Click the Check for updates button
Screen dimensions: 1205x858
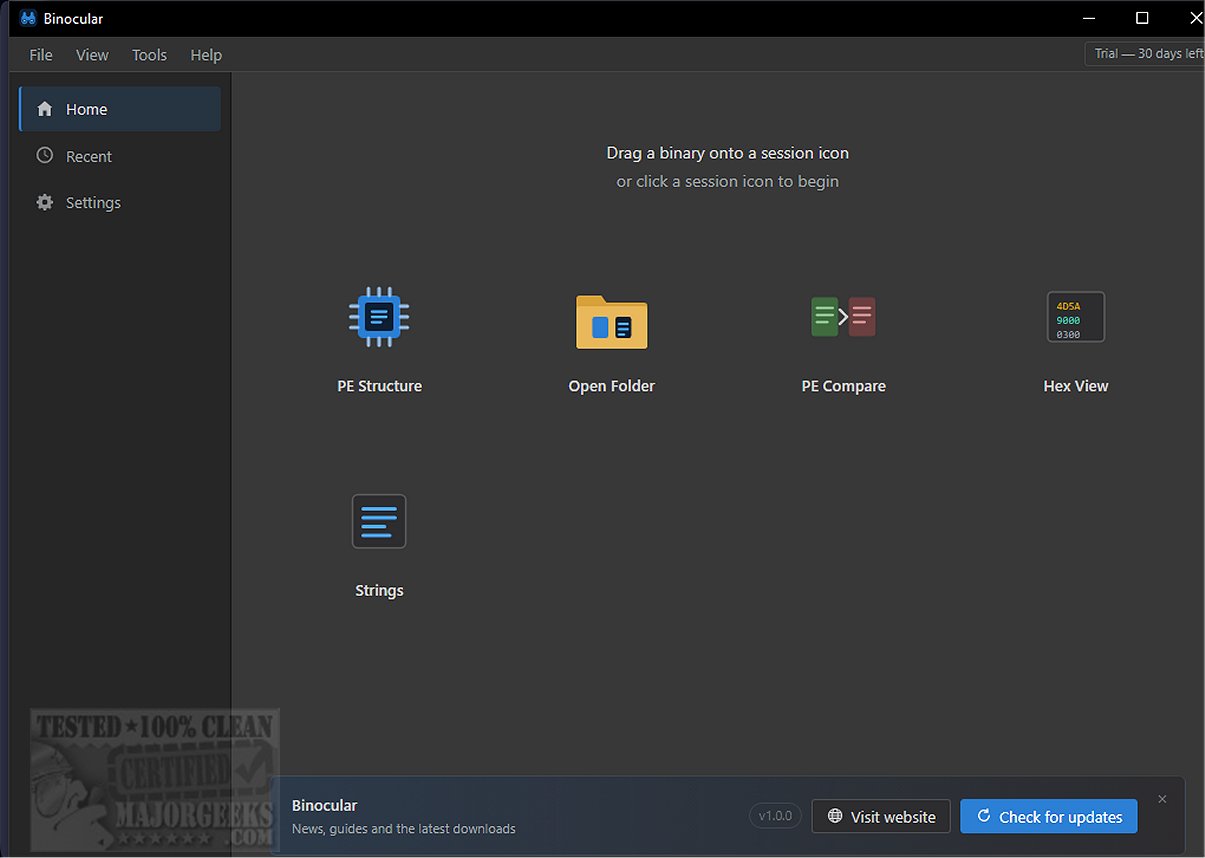1048,816
